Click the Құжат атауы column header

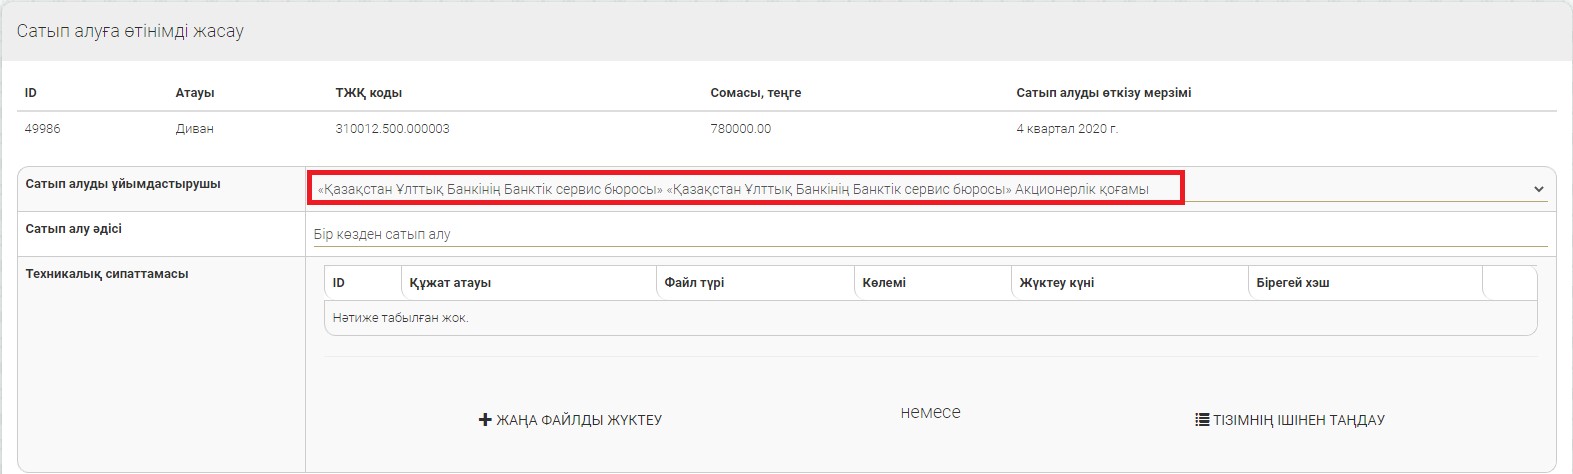(450, 283)
